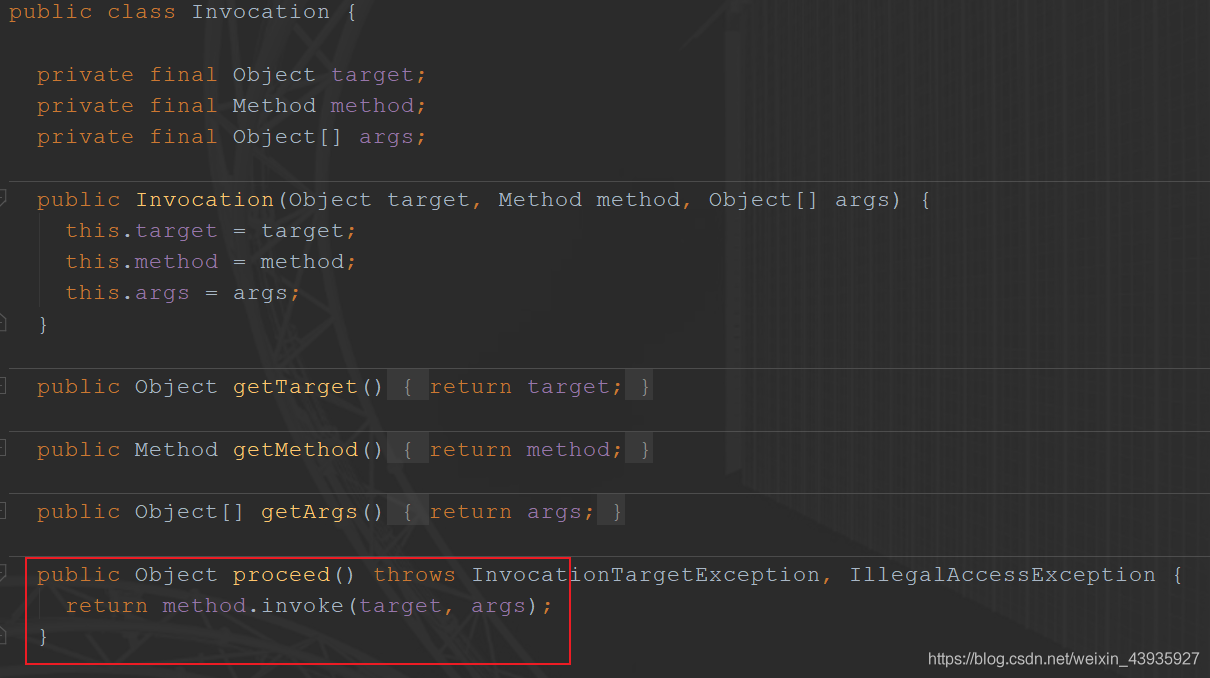The width and height of the screenshot is (1210, 678).
Task: Click IllegalAccessException in the throws clause
Action: click(1002, 575)
